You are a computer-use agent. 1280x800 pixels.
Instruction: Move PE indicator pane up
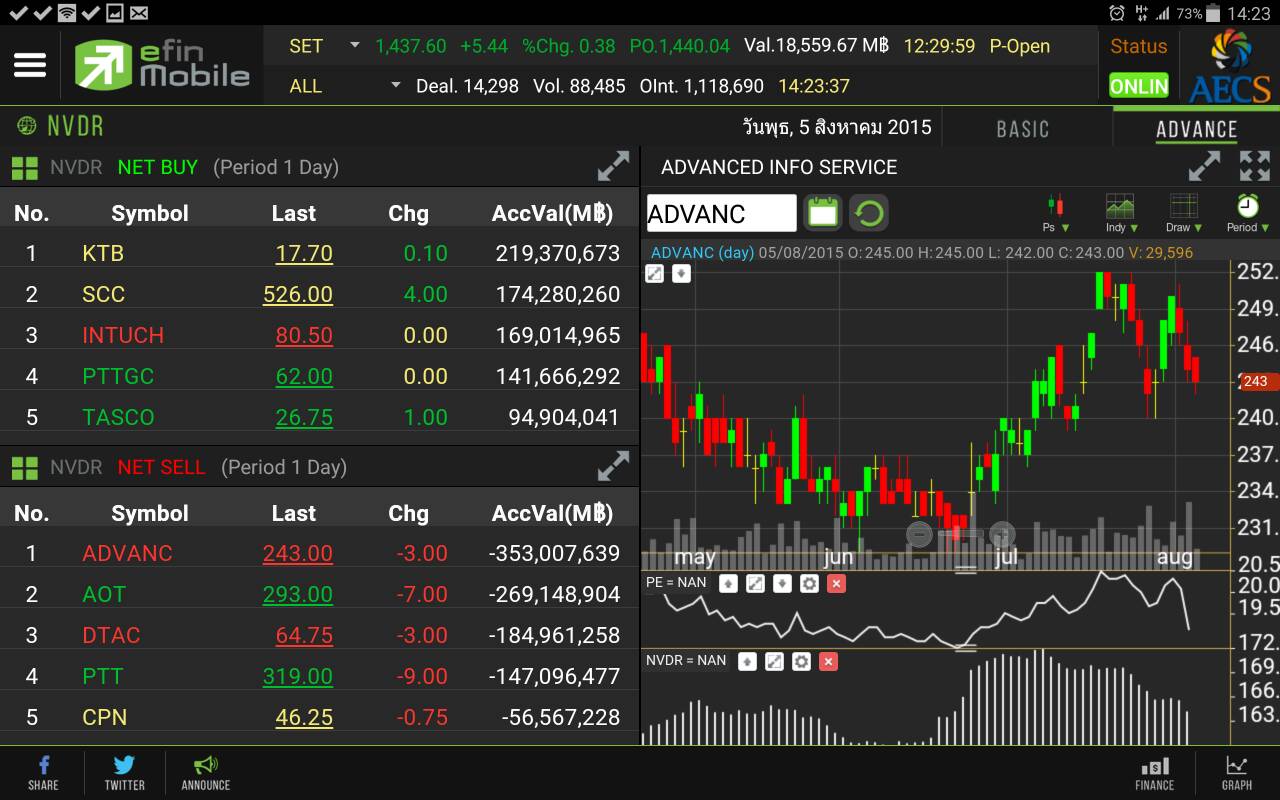[729, 583]
